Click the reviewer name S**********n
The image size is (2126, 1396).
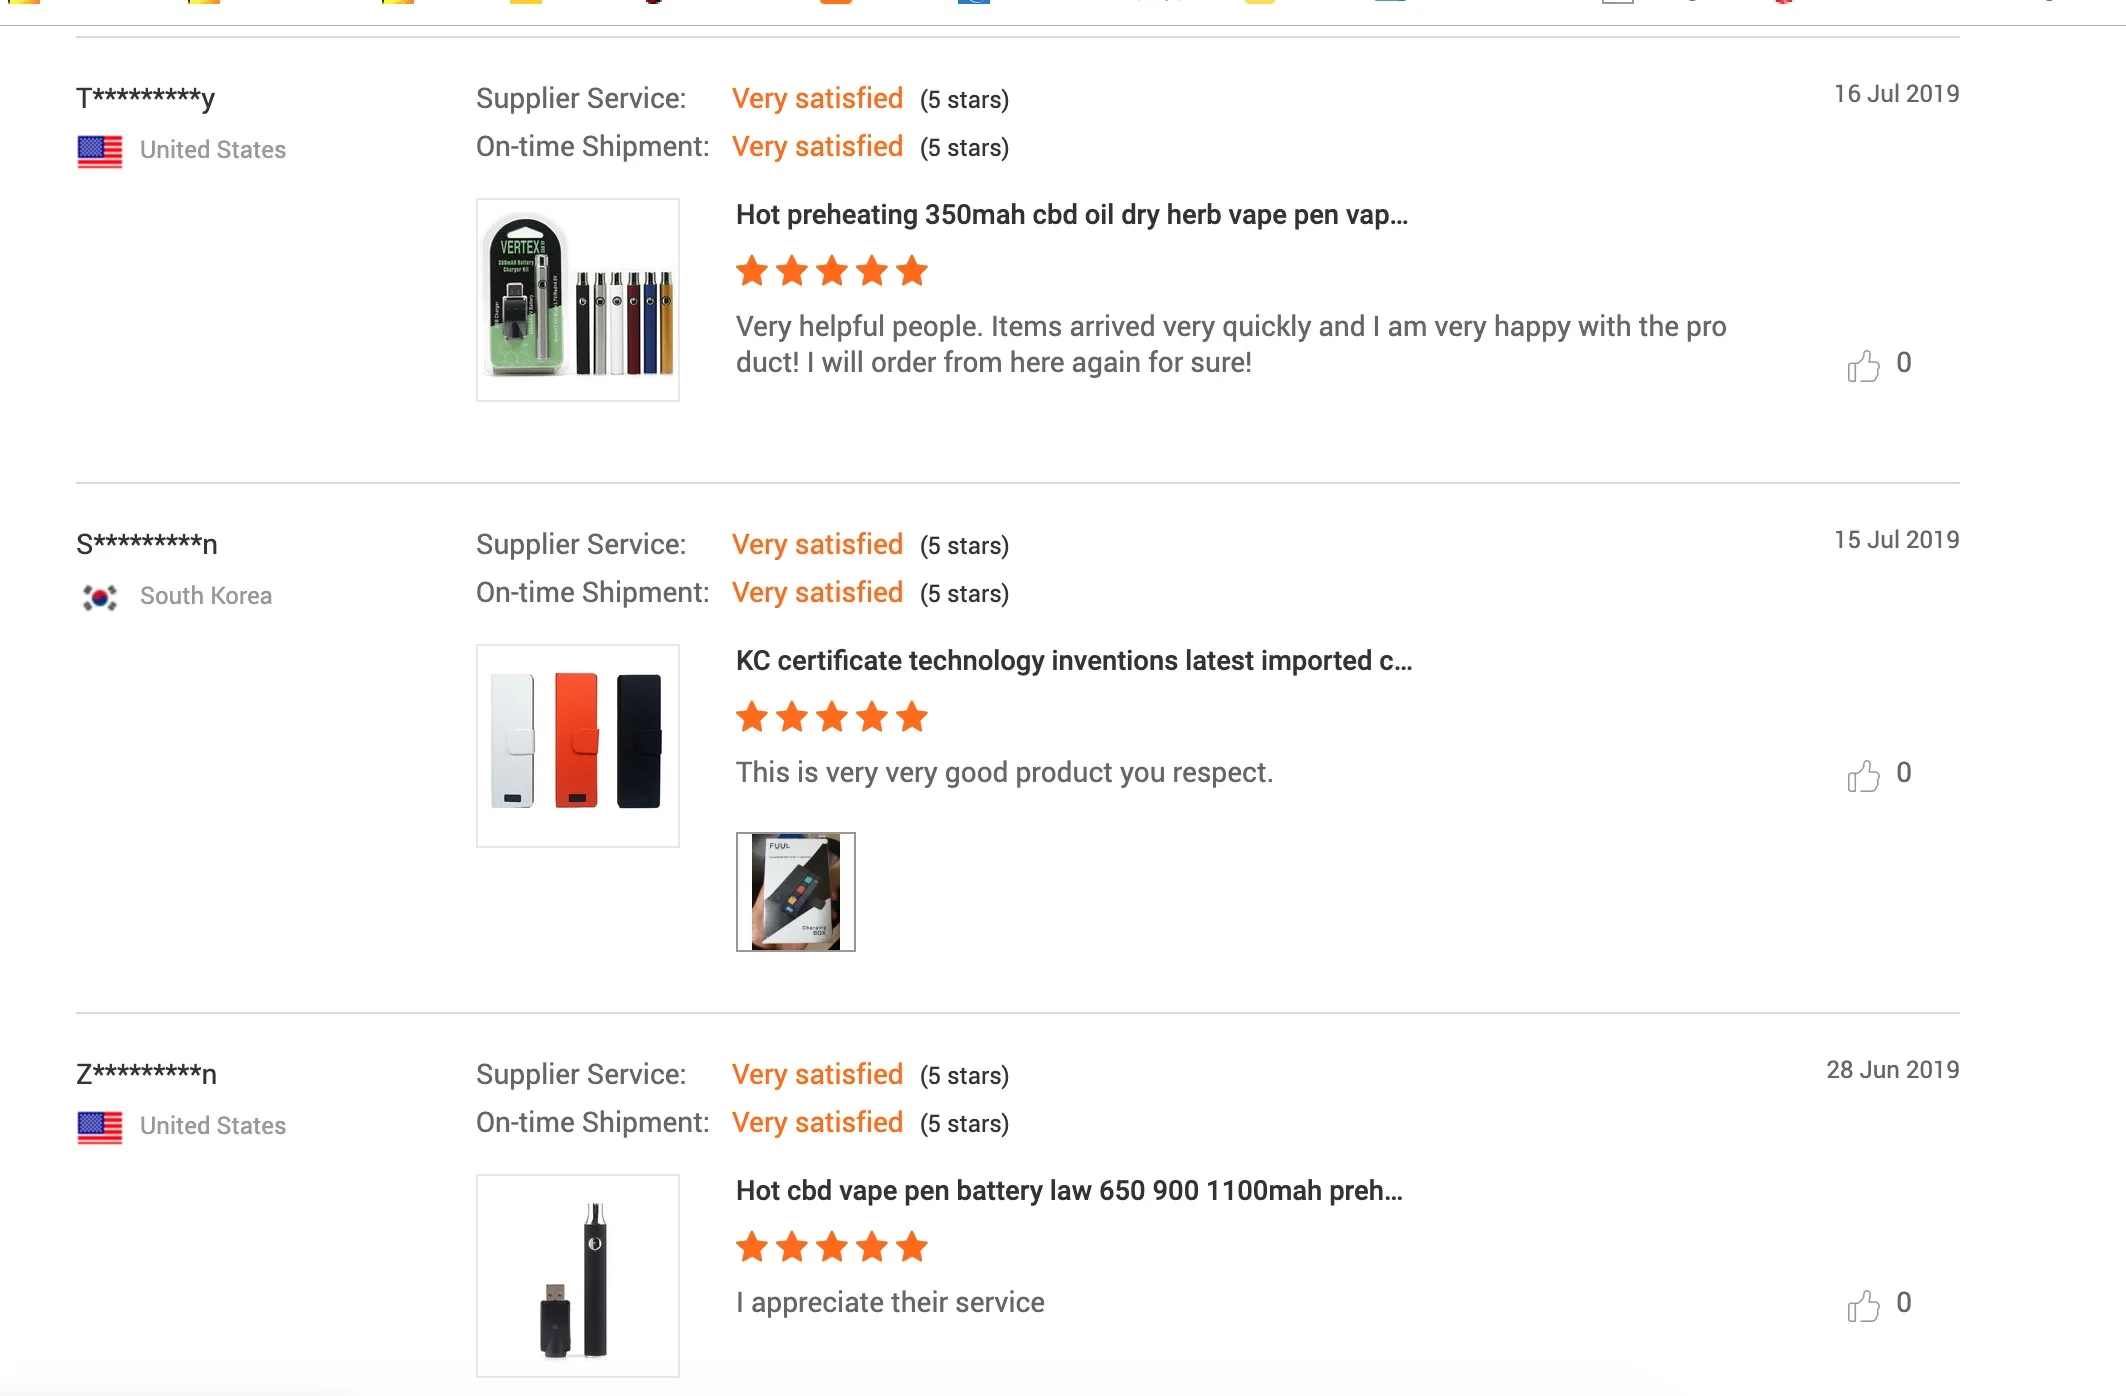tap(147, 545)
